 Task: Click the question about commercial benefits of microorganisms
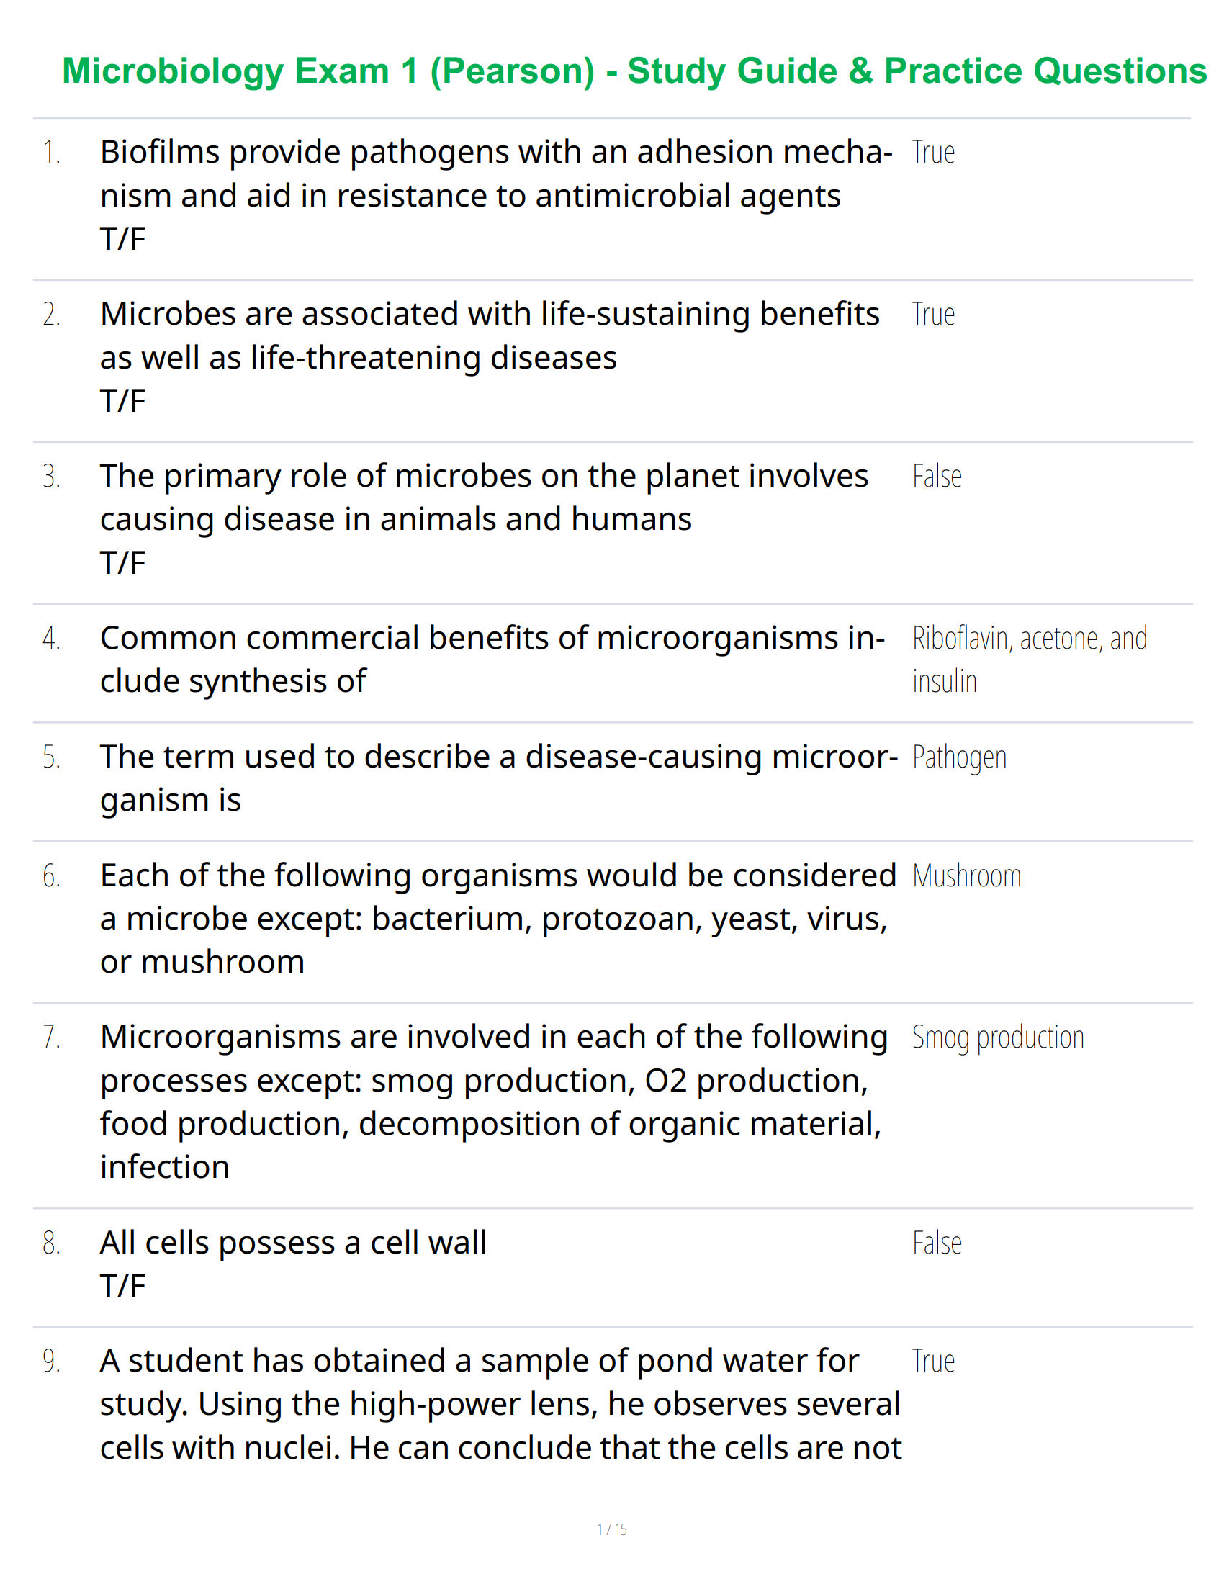492,659
